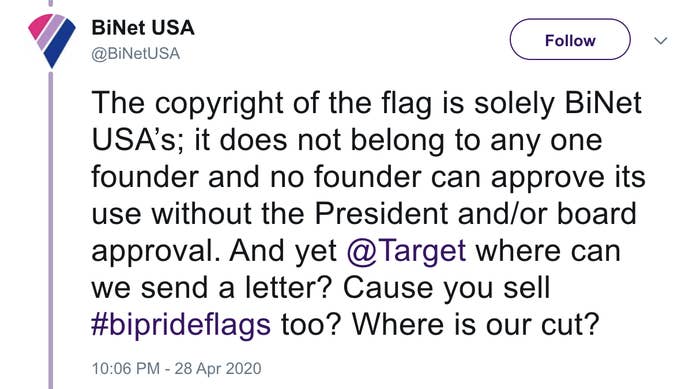Click the tweet's first line about copyright
The image size is (700, 389).
pos(367,103)
